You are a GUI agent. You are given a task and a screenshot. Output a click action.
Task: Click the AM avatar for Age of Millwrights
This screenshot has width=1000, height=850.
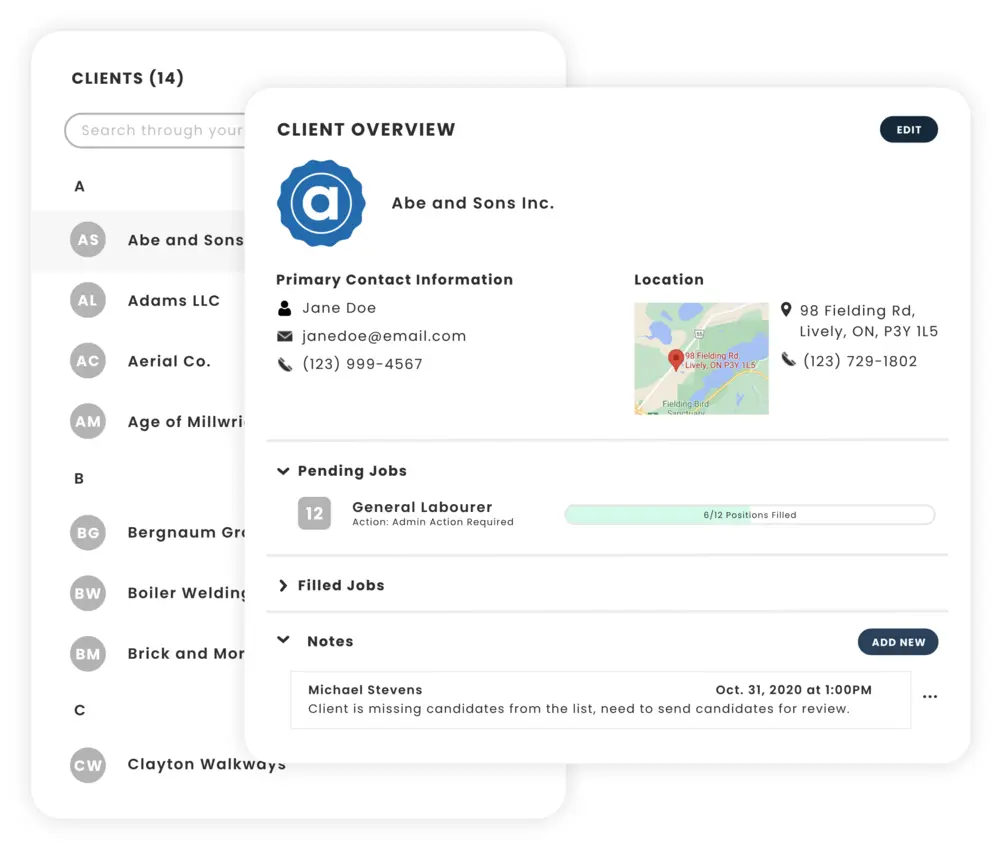point(87,421)
